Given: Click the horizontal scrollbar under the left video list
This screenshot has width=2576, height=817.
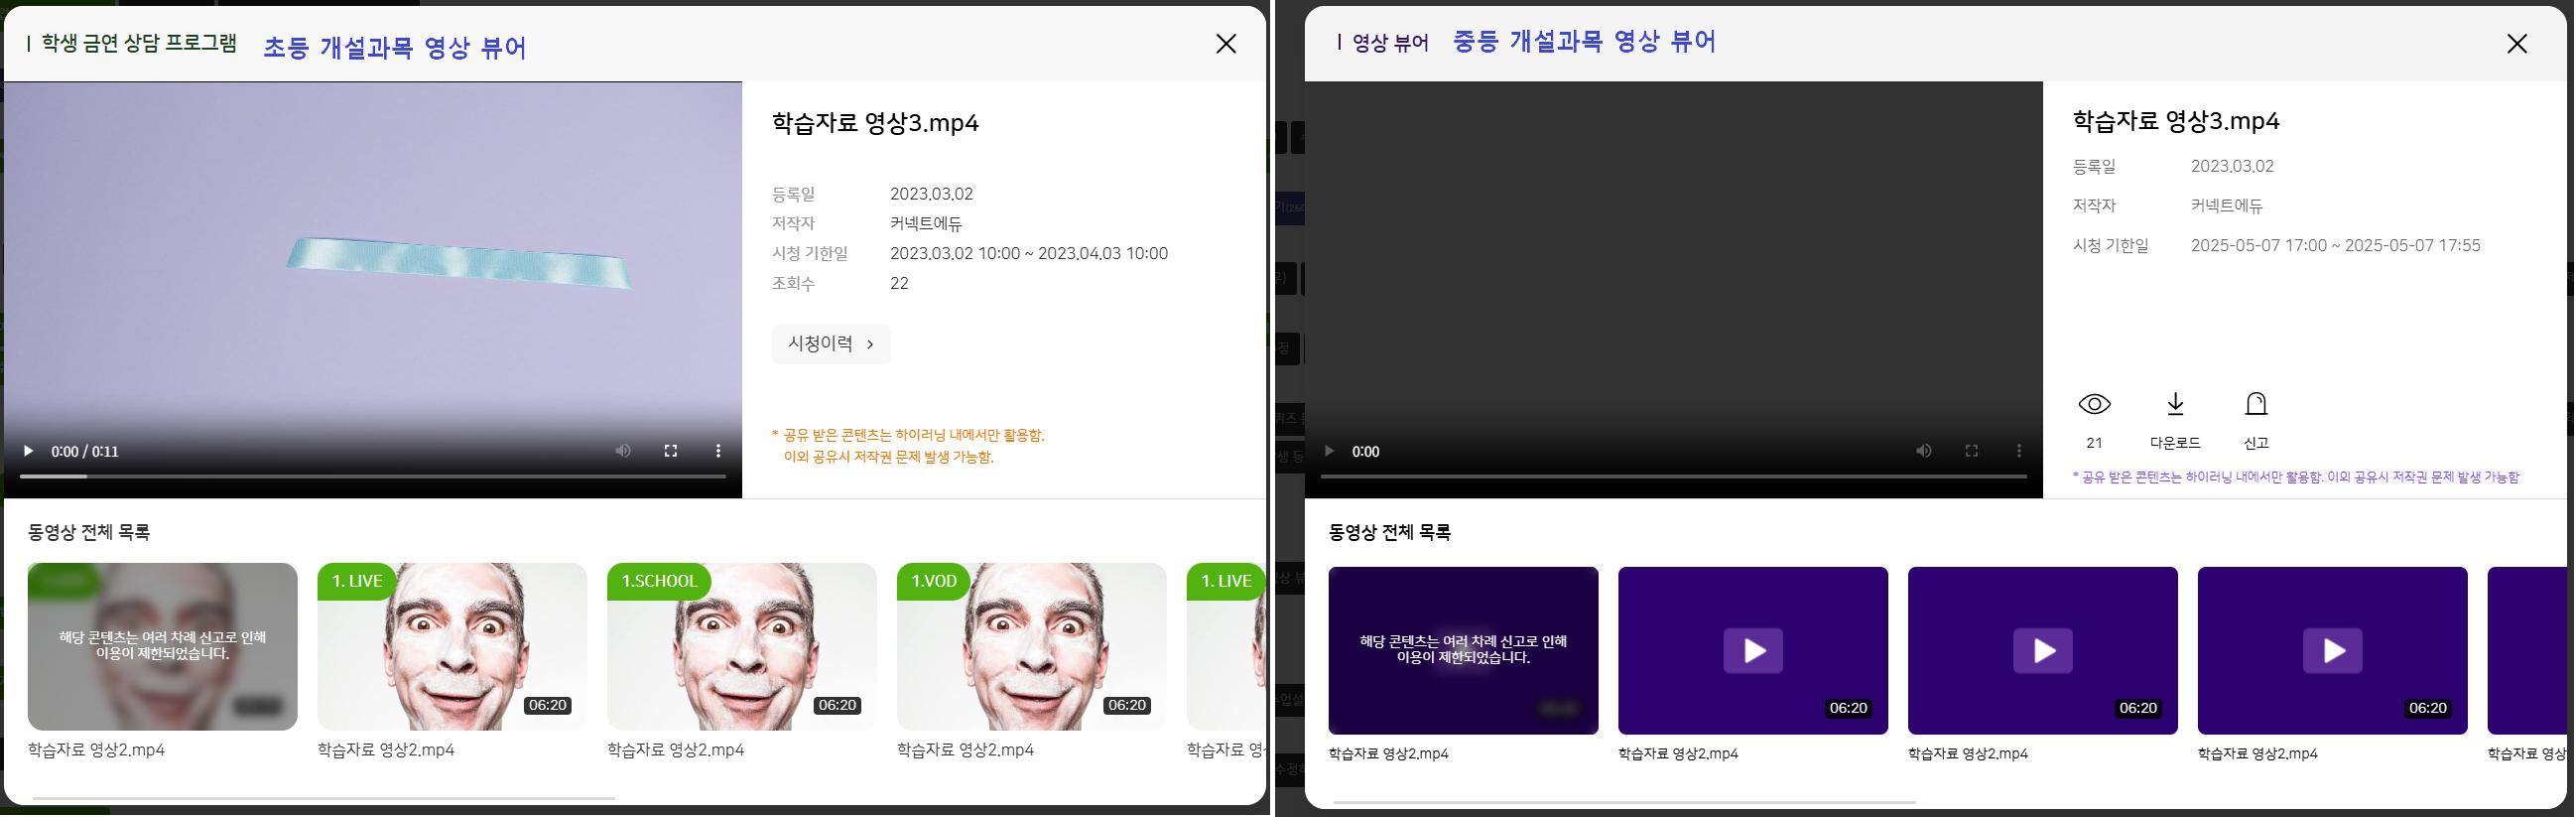Looking at the screenshot, I should click(323, 799).
